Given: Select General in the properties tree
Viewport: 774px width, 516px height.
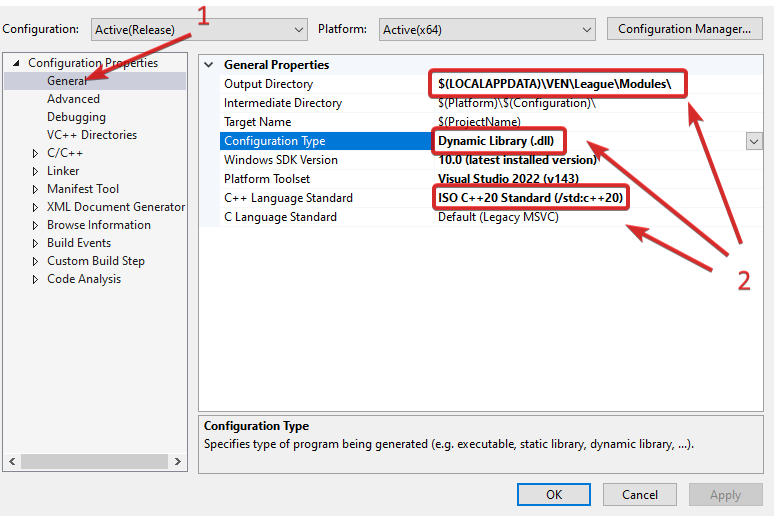Looking at the screenshot, I should [67, 81].
